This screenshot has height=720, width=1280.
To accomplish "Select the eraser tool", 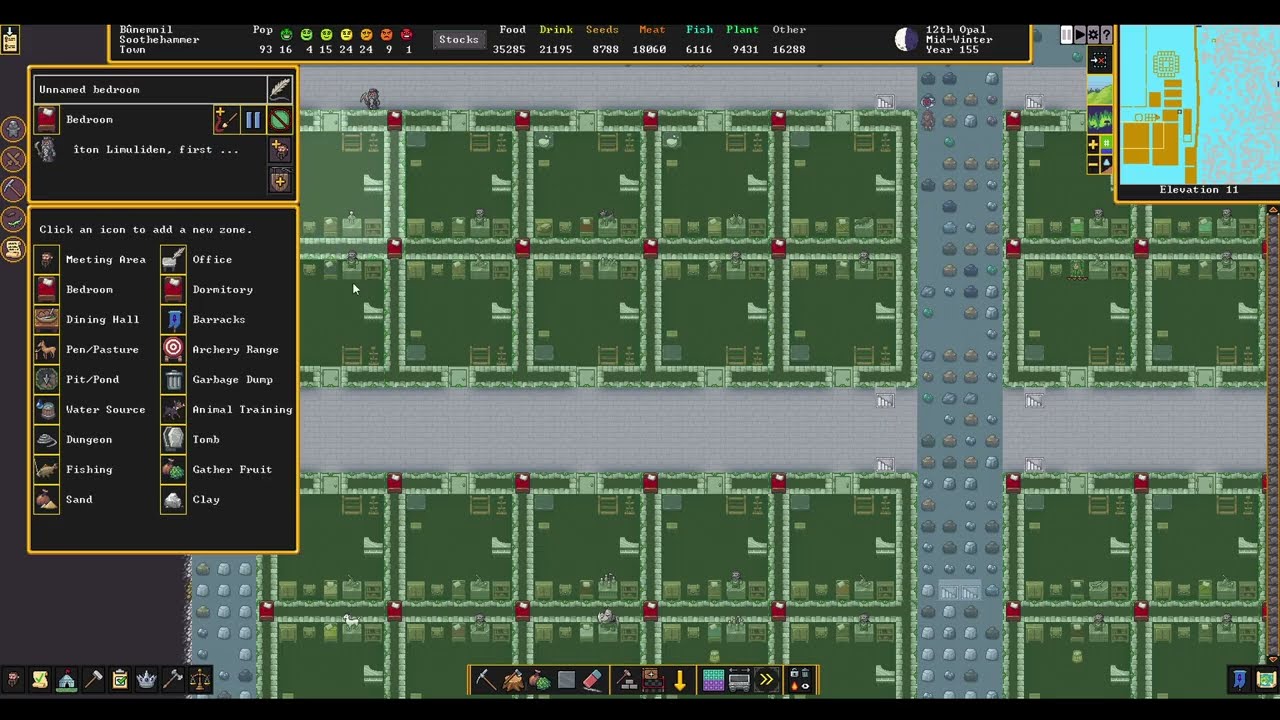I will pos(593,680).
